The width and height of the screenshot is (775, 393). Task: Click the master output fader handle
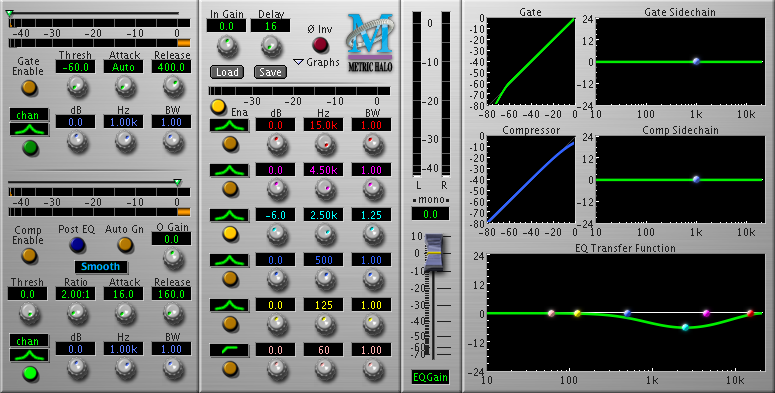434,252
